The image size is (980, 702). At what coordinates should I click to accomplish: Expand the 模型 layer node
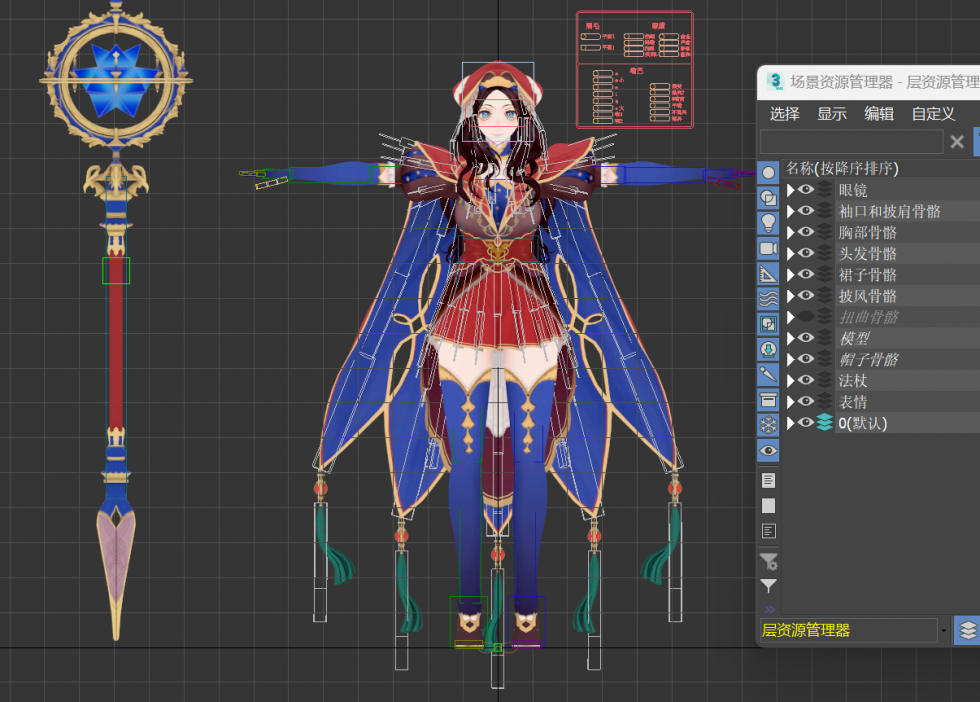click(x=790, y=339)
